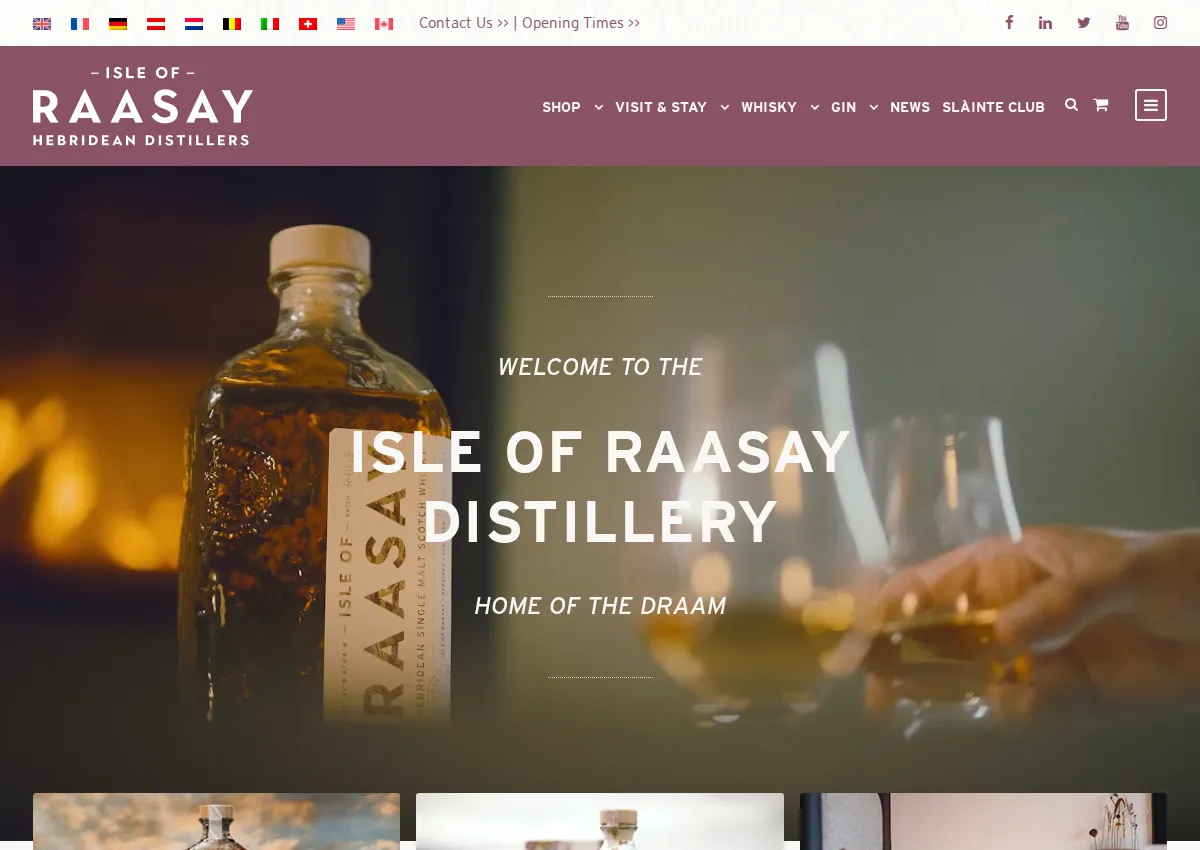The width and height of the screenshot is (1200, 850).
Task: Select the German flag
Action: tap(118, 24)
